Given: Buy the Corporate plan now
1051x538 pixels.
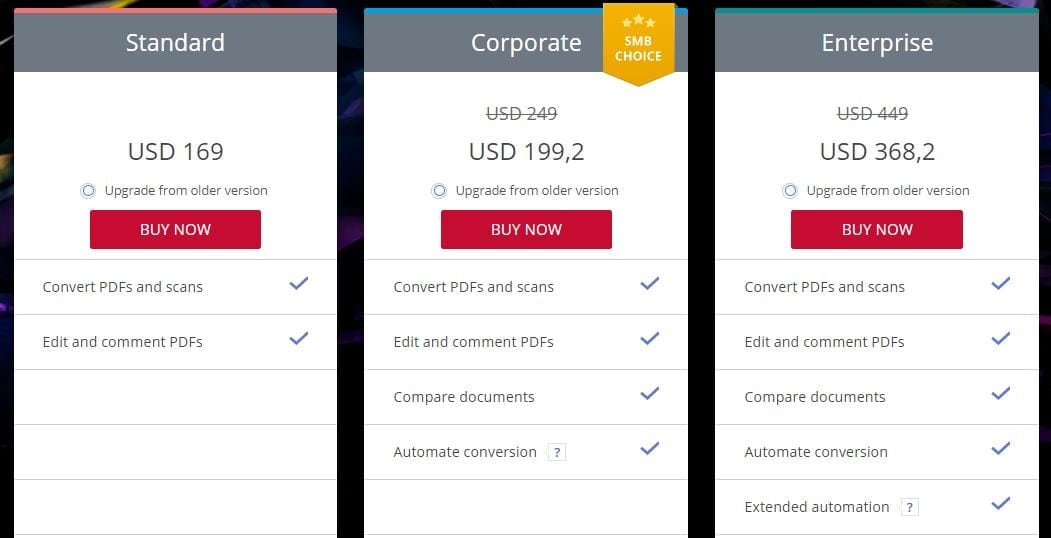Looking at the screenshot, I should point(526,230).
